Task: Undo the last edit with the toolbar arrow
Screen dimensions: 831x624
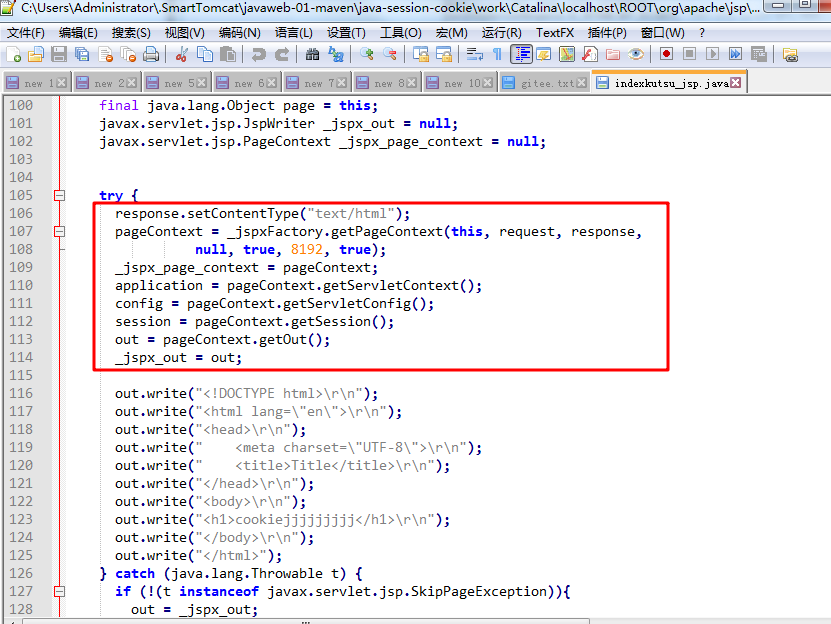Action: (x=259, y=55)
